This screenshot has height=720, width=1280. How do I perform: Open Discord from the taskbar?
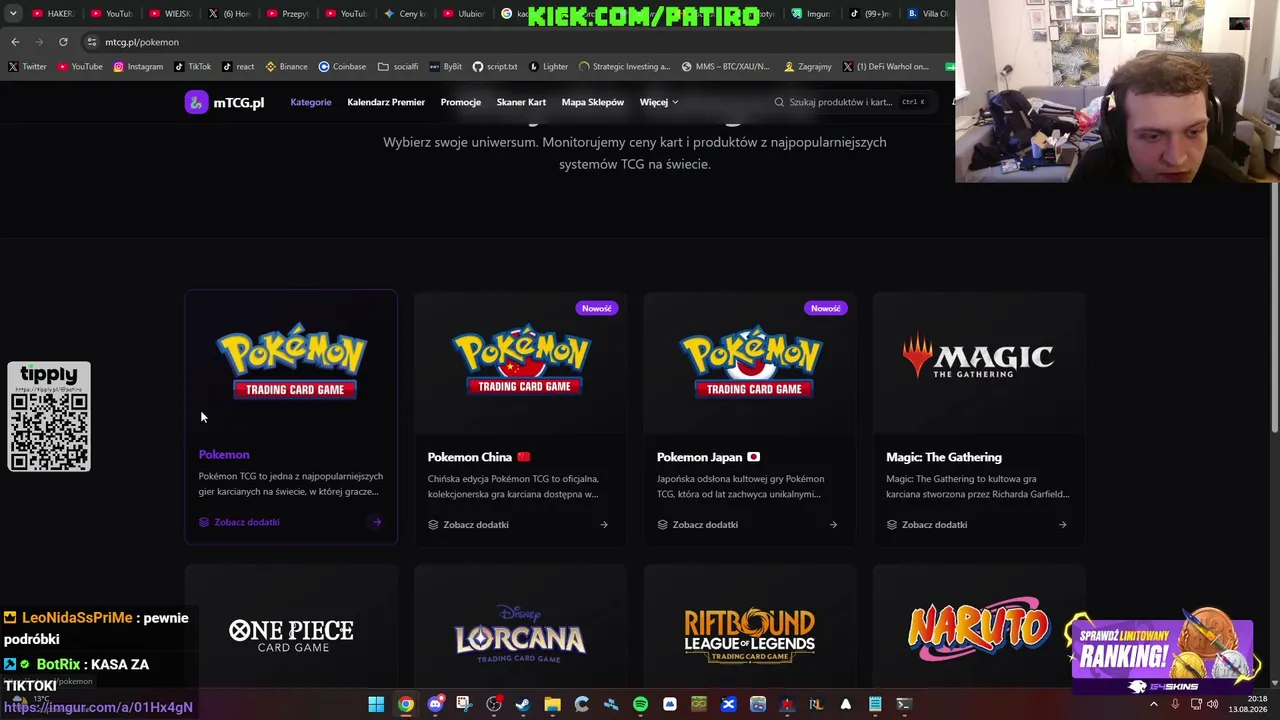click(435, 704)
